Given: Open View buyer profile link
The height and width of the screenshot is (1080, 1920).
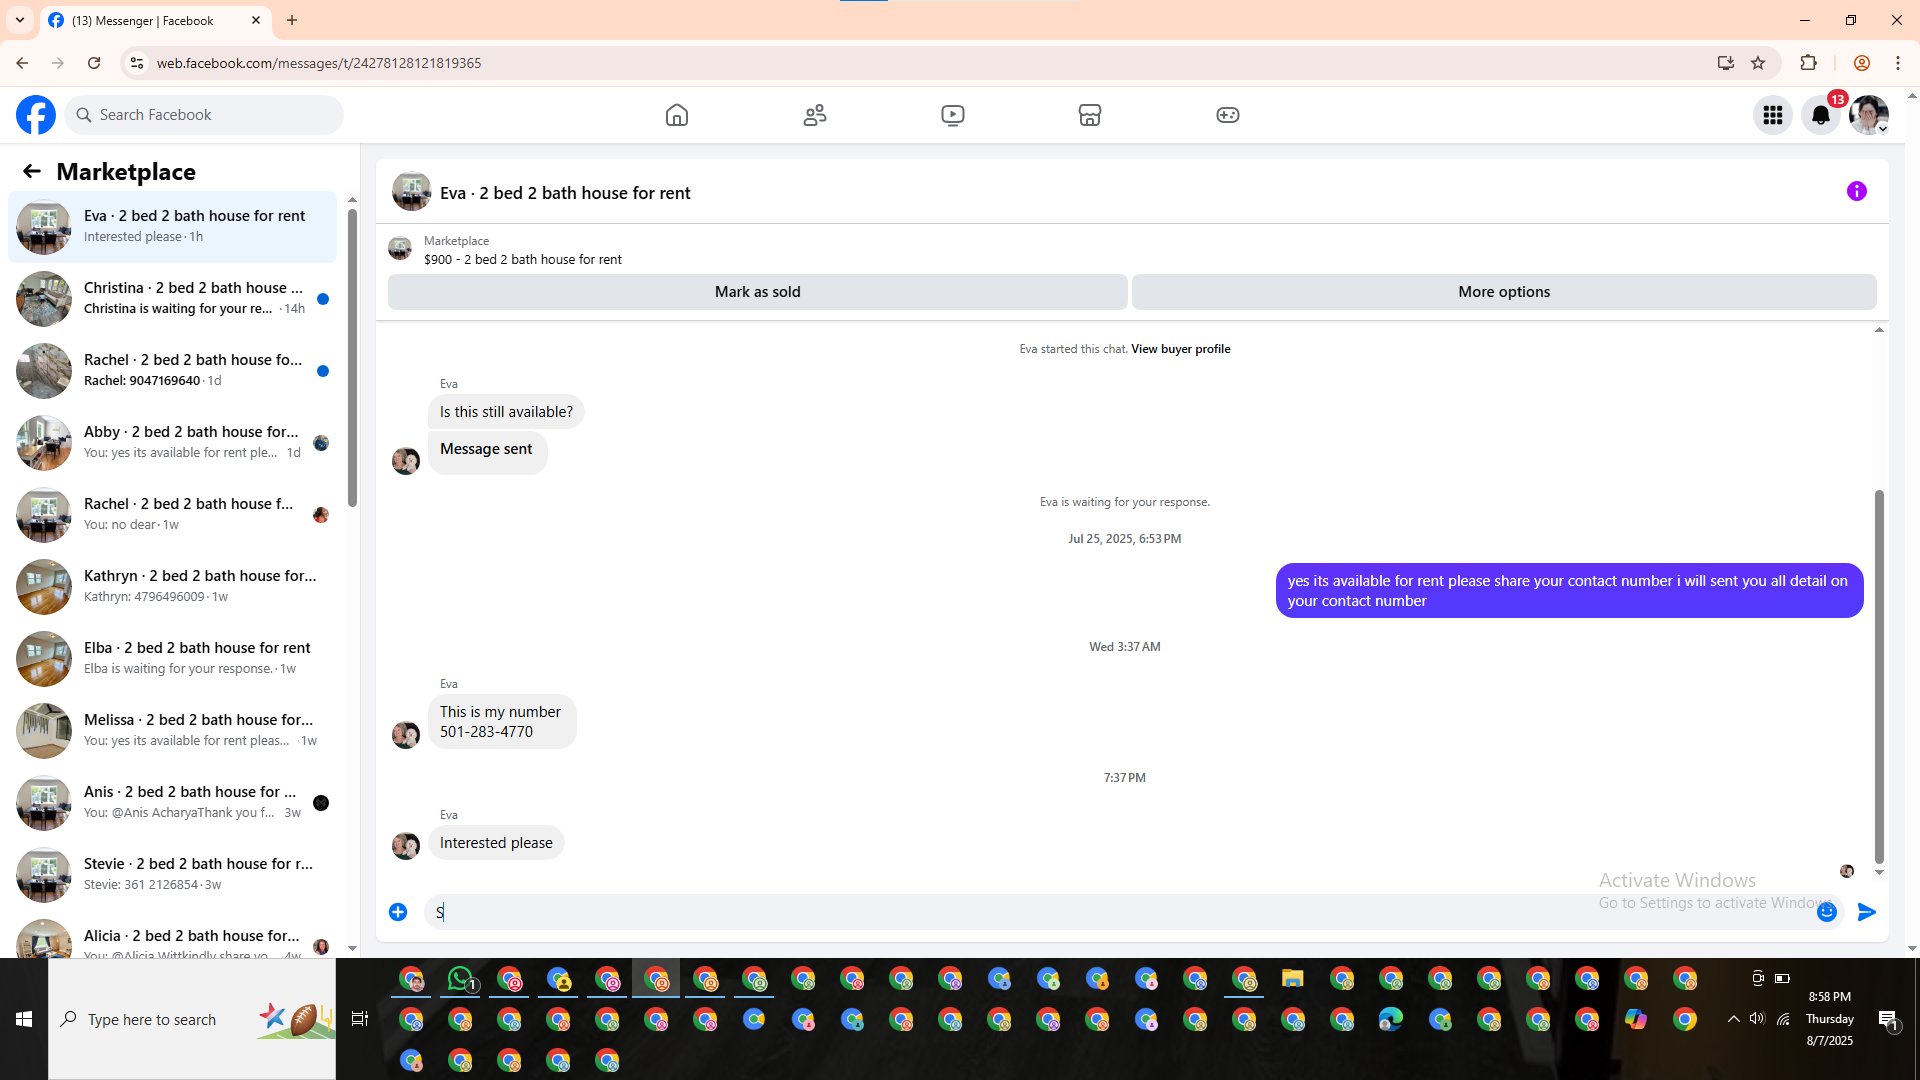Looking at the screenshot, I should (x=1181, y=349).
